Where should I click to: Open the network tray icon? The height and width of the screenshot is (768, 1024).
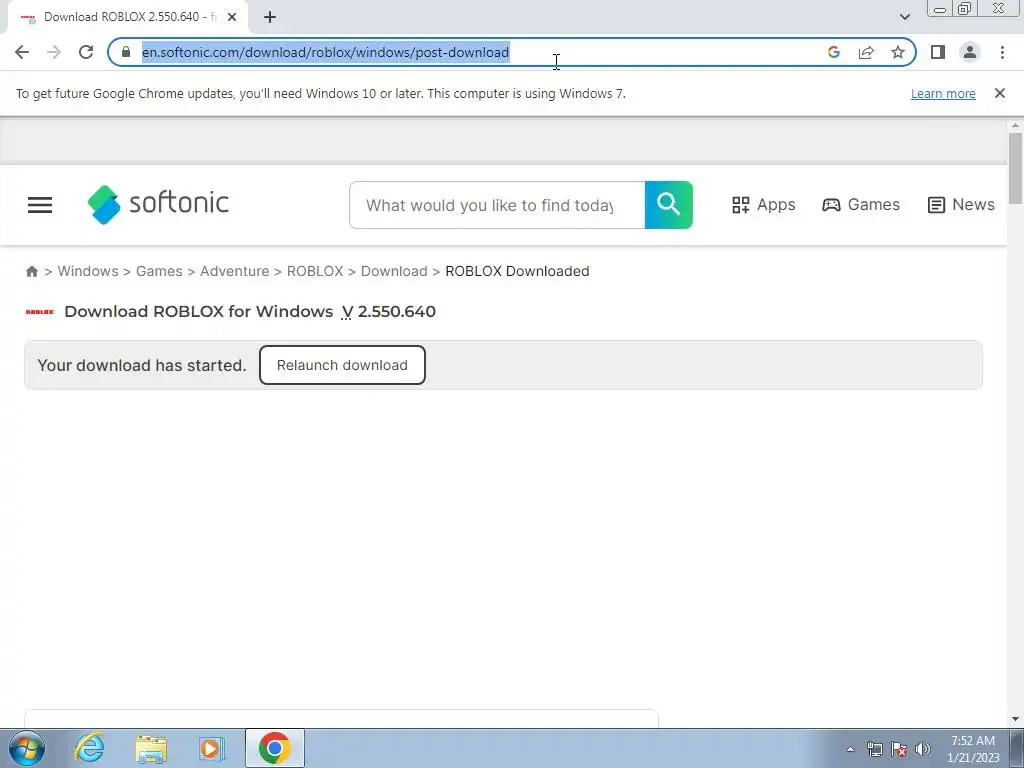pos(874,749)
